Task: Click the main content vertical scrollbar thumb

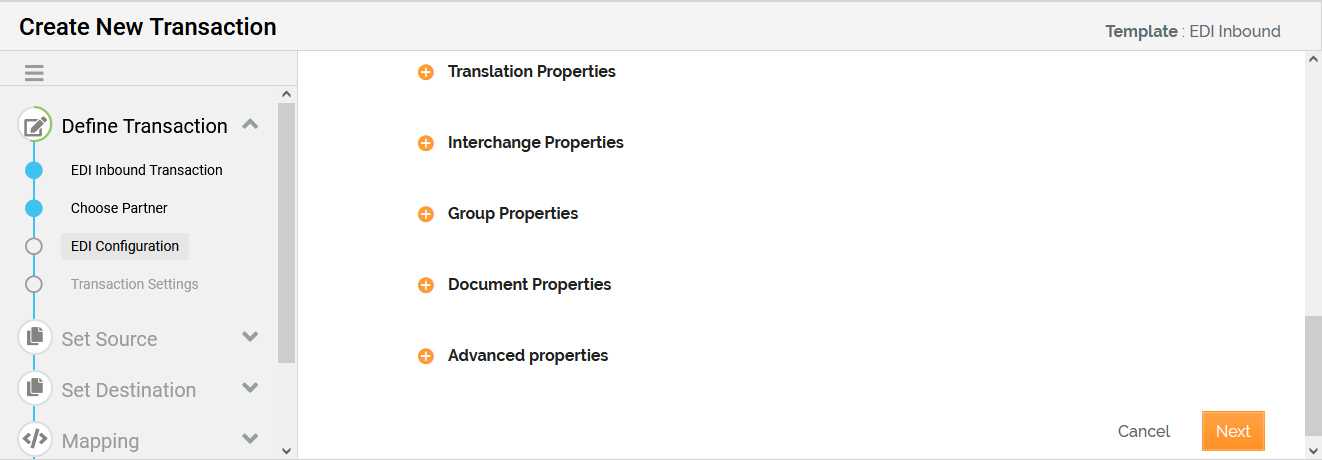Action: (x=1313, y=375)
